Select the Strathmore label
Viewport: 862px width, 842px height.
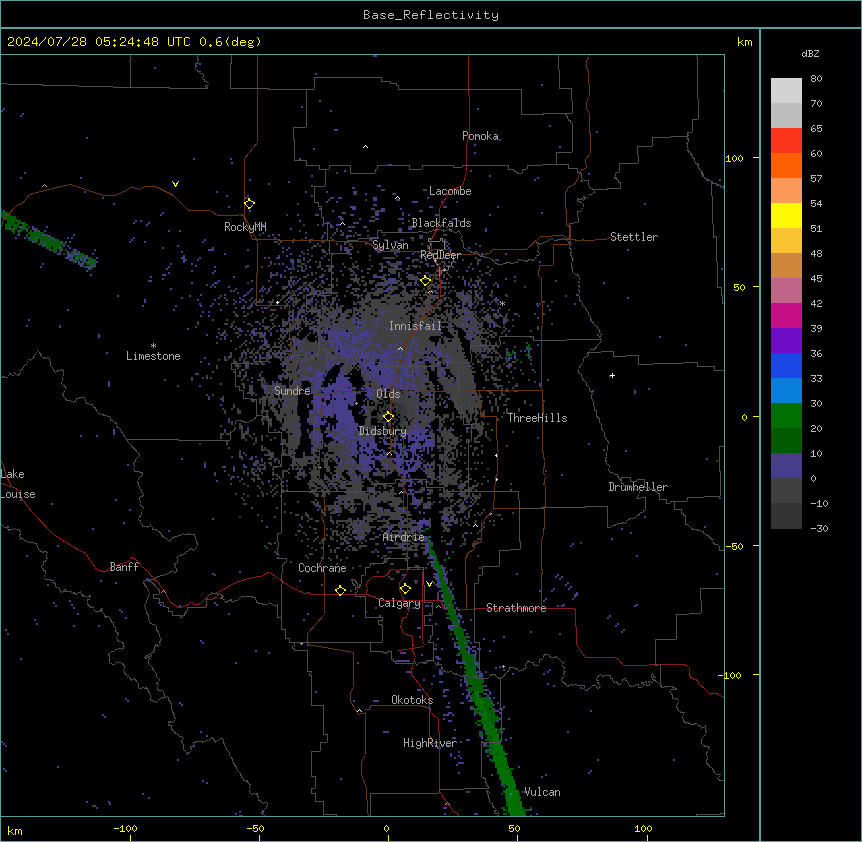(x=516, y=608)
